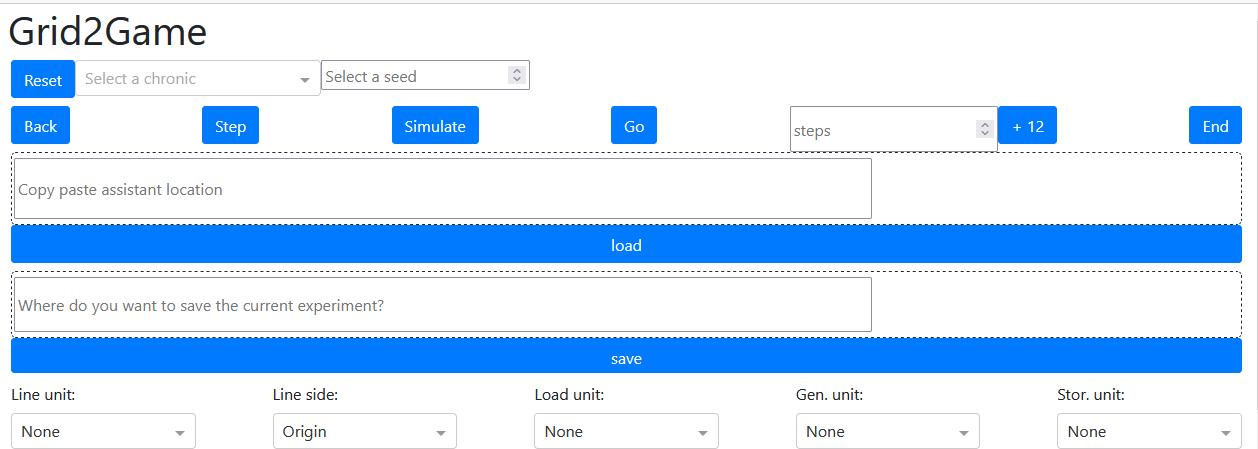Image resolution: width=1258 pixels, height=449 pixels.
Task: Focus the save experiment location field
Action: click(443, 305)
